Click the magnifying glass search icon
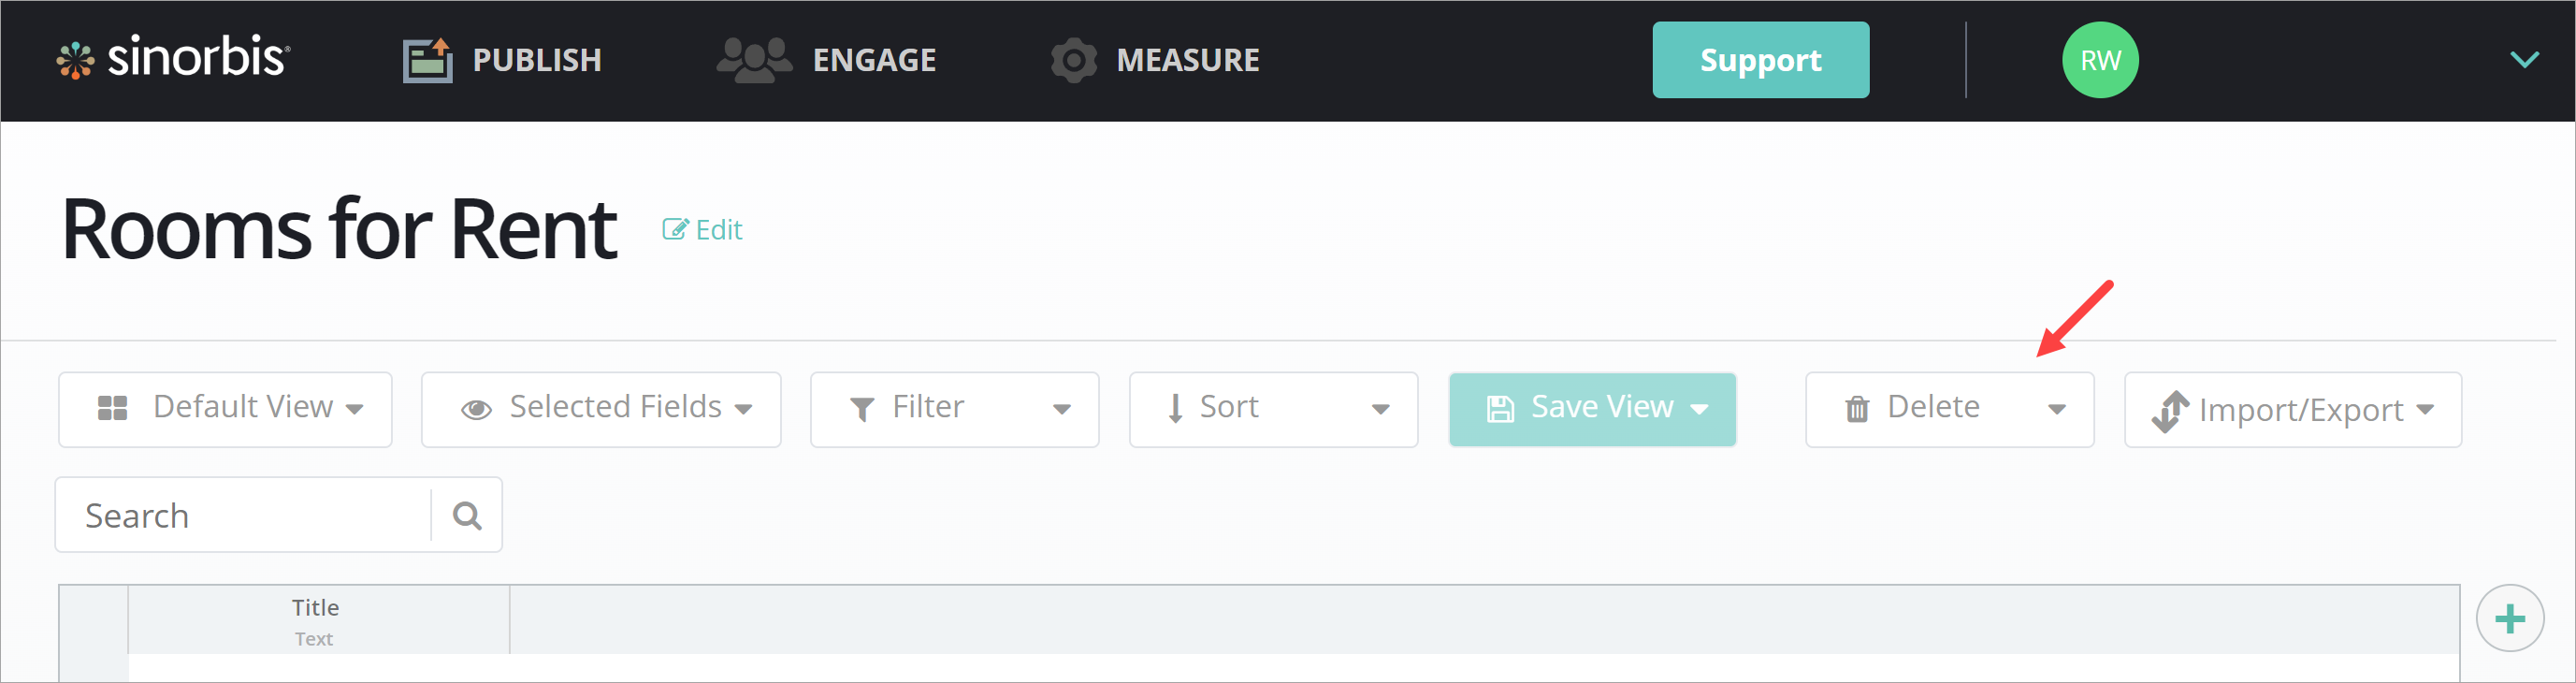2576x683 pixels. tap(467, 515)
